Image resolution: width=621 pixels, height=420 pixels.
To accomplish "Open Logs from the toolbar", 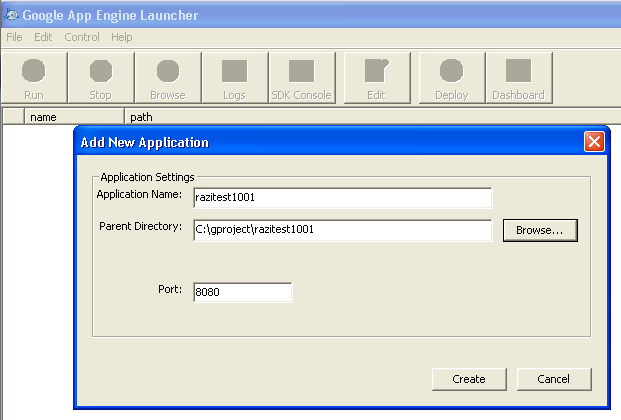I will coord(234,78).
